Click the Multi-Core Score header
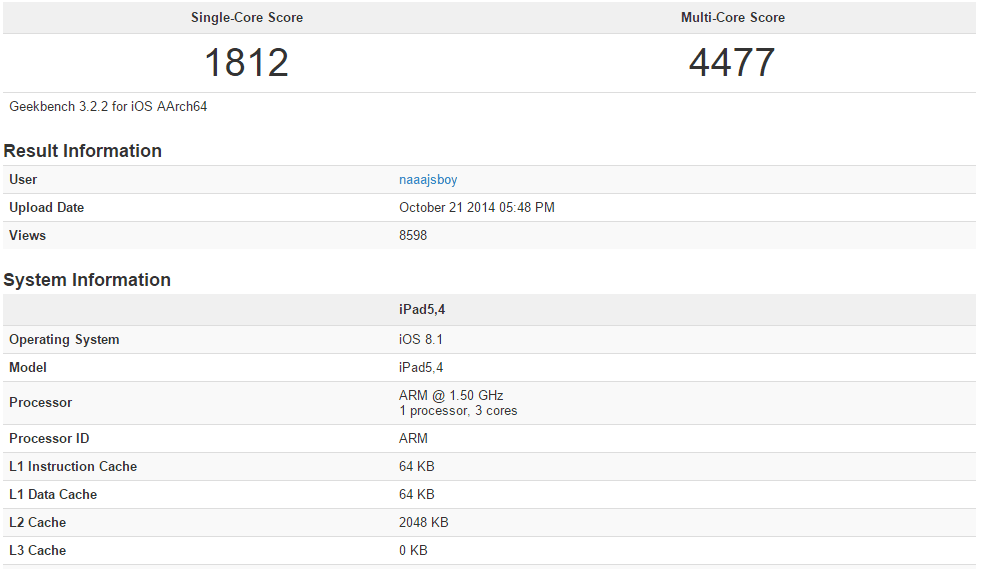 (x=733, y=18)
